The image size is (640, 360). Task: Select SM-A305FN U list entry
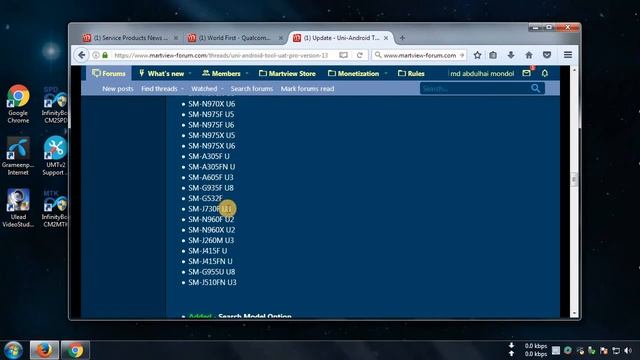211,167
